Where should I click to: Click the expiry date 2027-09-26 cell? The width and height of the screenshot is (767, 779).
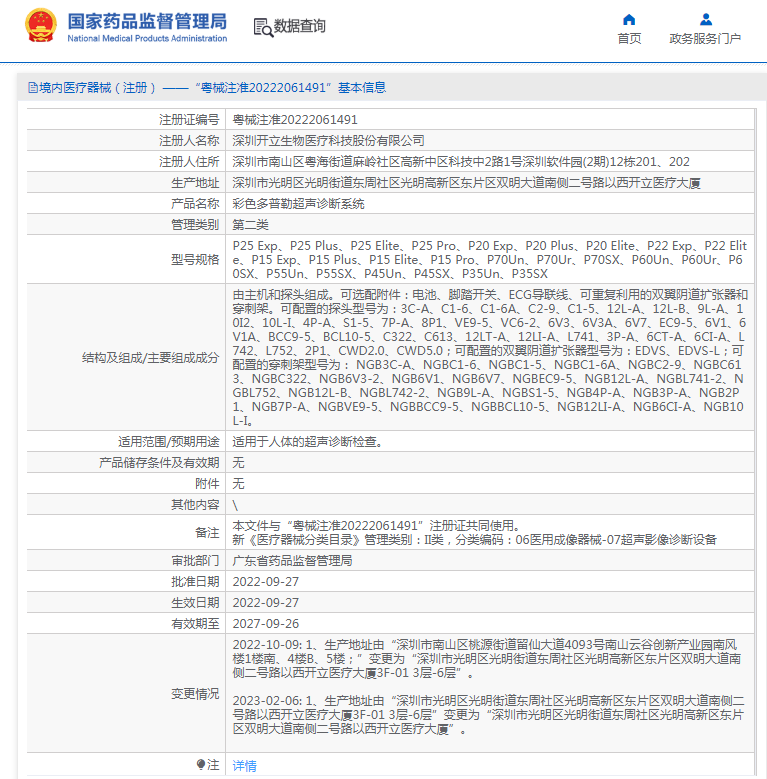490,623
